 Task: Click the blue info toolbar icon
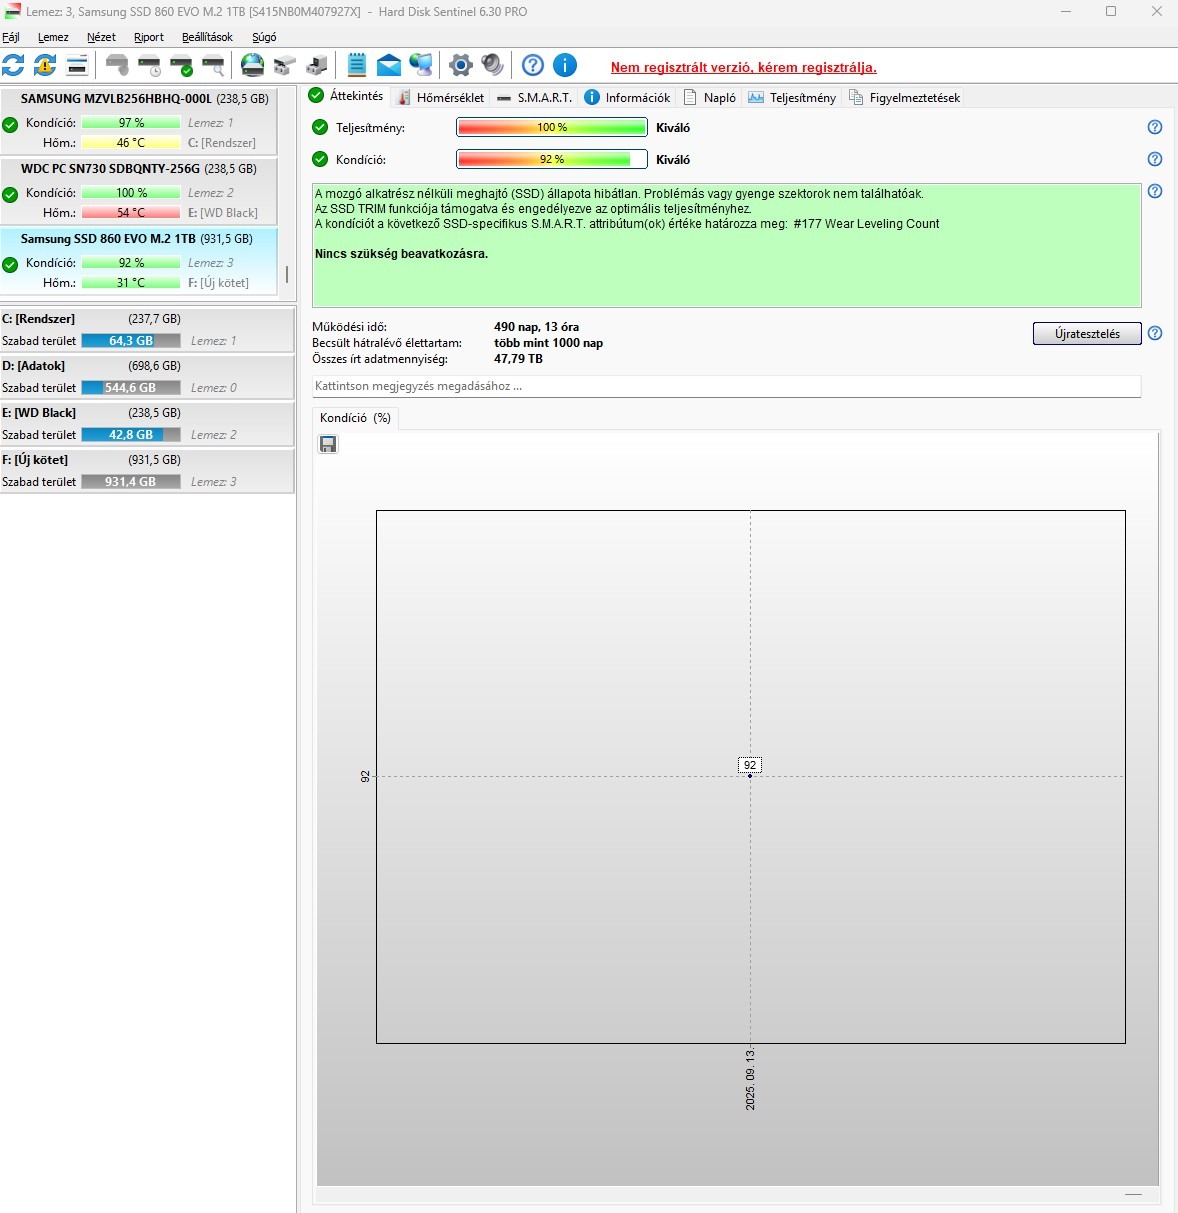(x=565, y=66)
